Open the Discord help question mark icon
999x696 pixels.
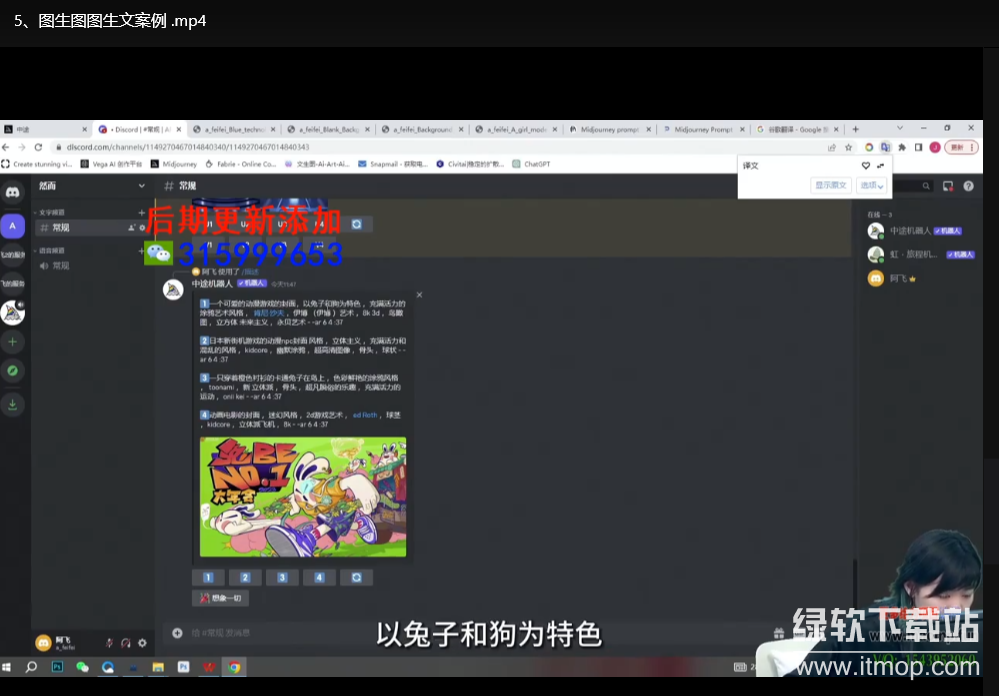[968, 186]
